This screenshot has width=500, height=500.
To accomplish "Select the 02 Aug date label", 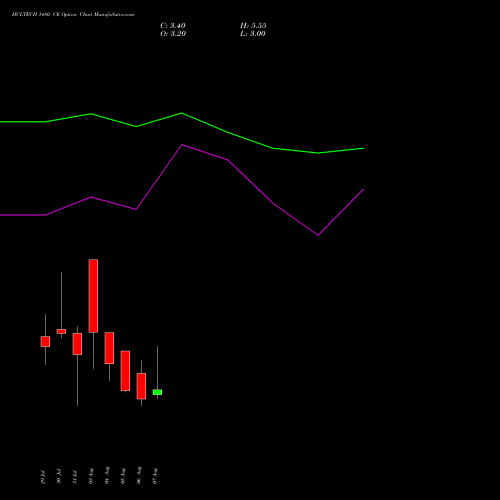I will pos(91,476).
